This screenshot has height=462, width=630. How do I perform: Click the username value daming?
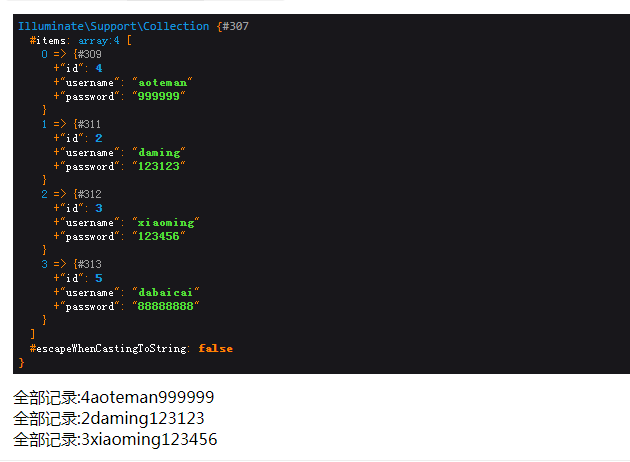pyautogui.click(x=159, y=153)
